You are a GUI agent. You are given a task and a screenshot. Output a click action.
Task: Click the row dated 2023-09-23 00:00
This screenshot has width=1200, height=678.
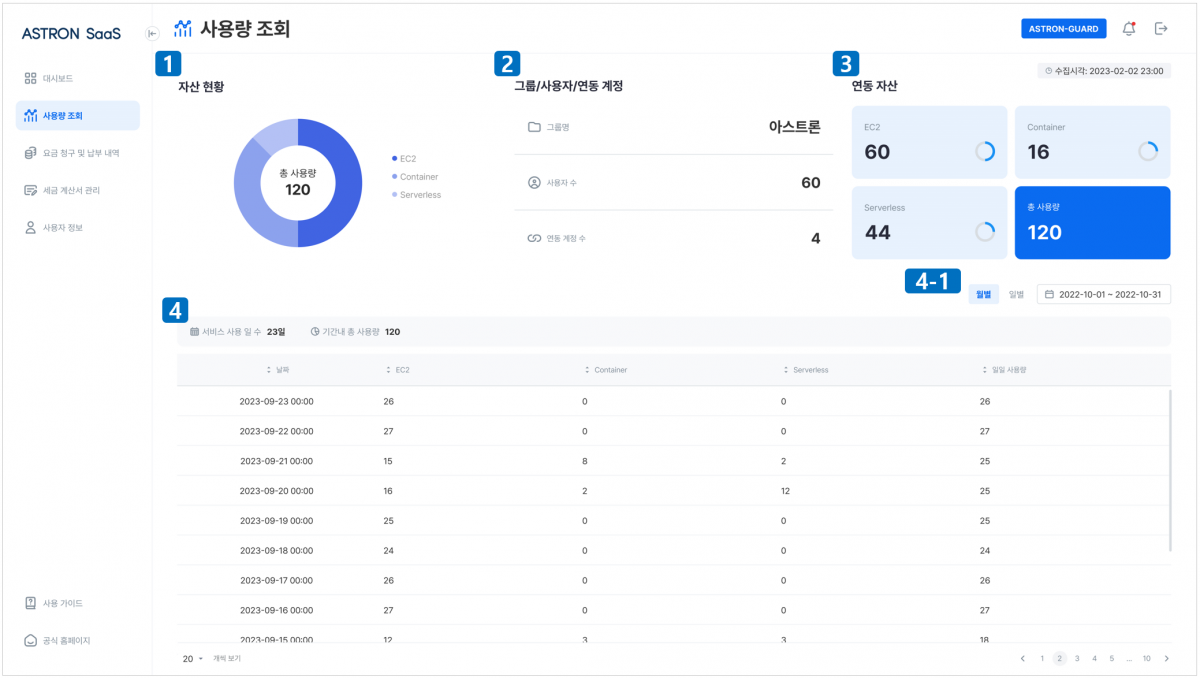click(x=673, y=401)
